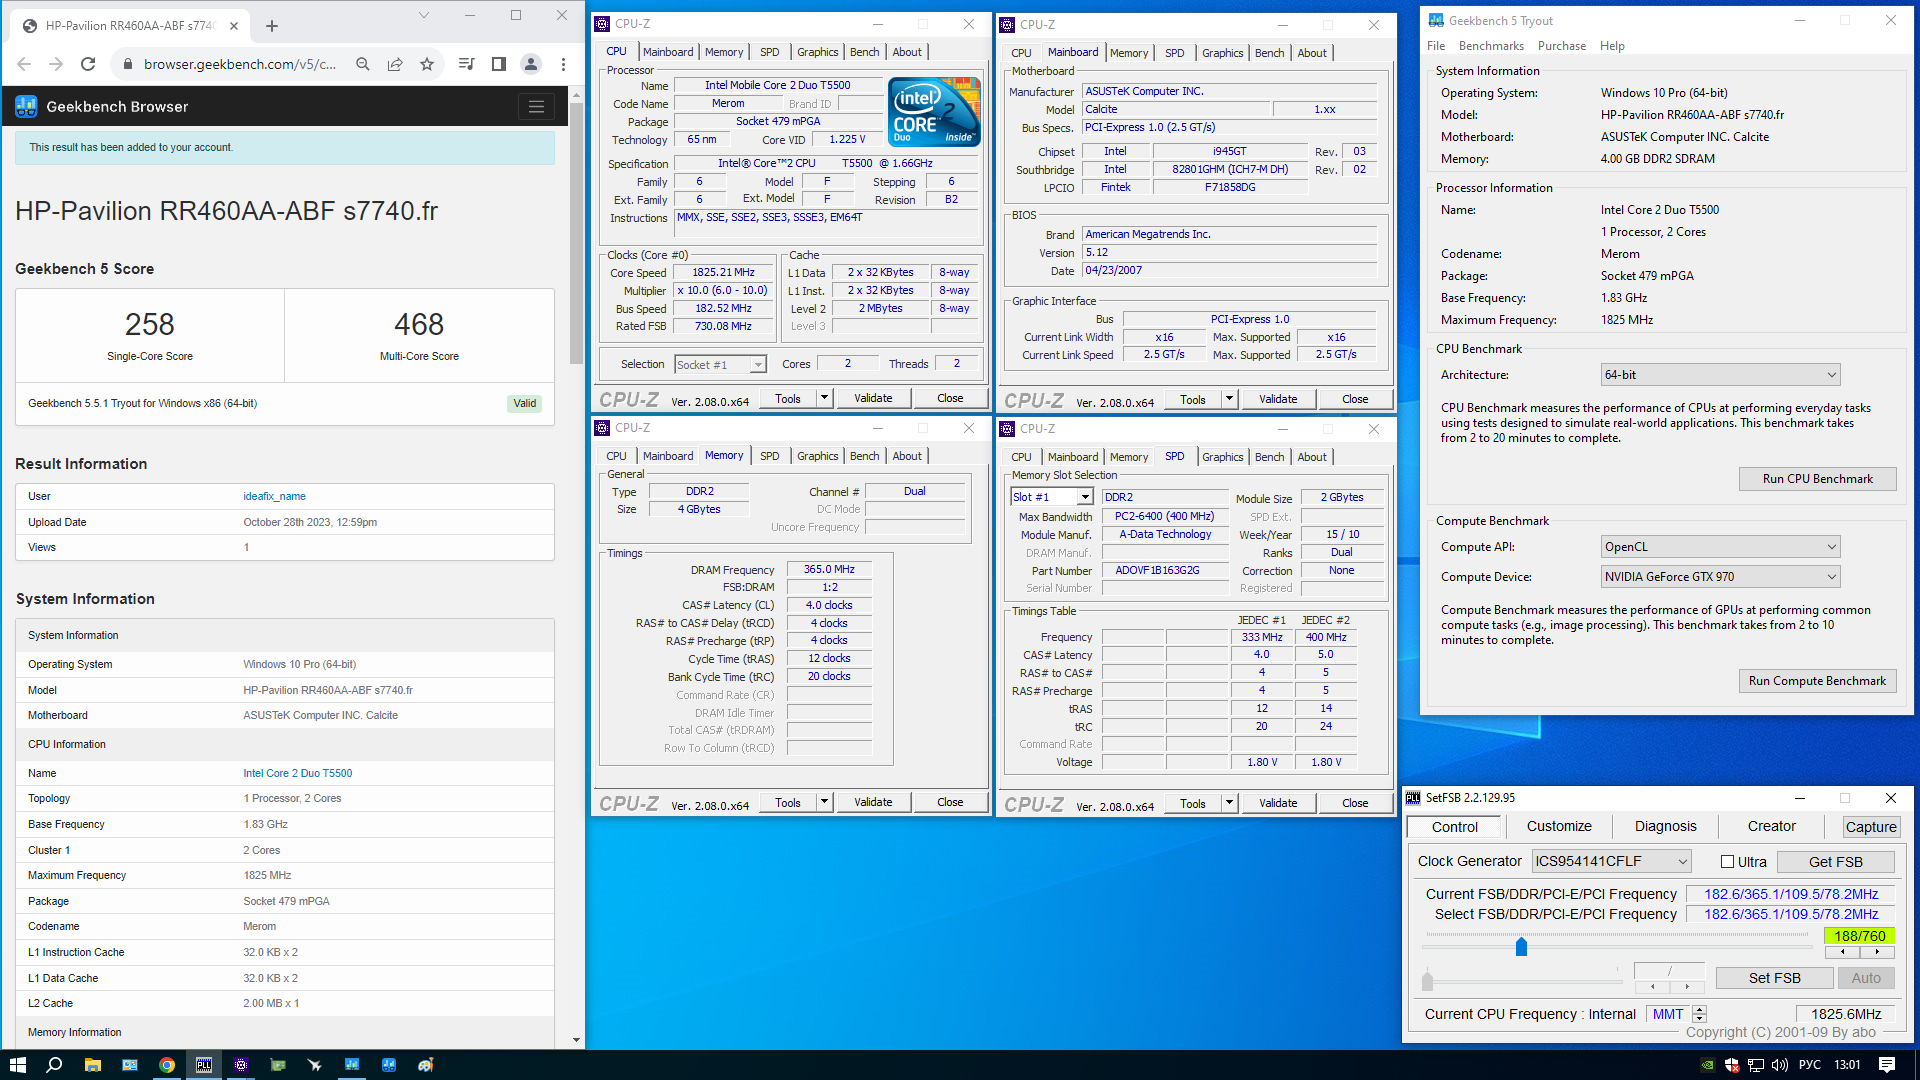Screen dimensions: 1920x1080
Task: Click Run CPU Benchmark button
Action: [x=1817, y=479]
